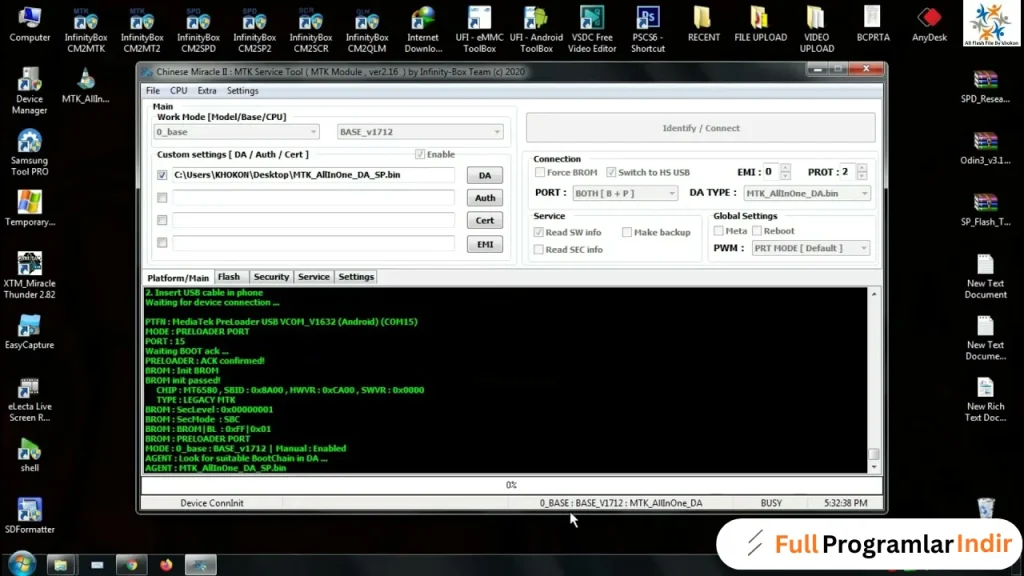Launch InfinityBox CM2MT2 shortcut
1024x576 pixels.
pos(142,30)
